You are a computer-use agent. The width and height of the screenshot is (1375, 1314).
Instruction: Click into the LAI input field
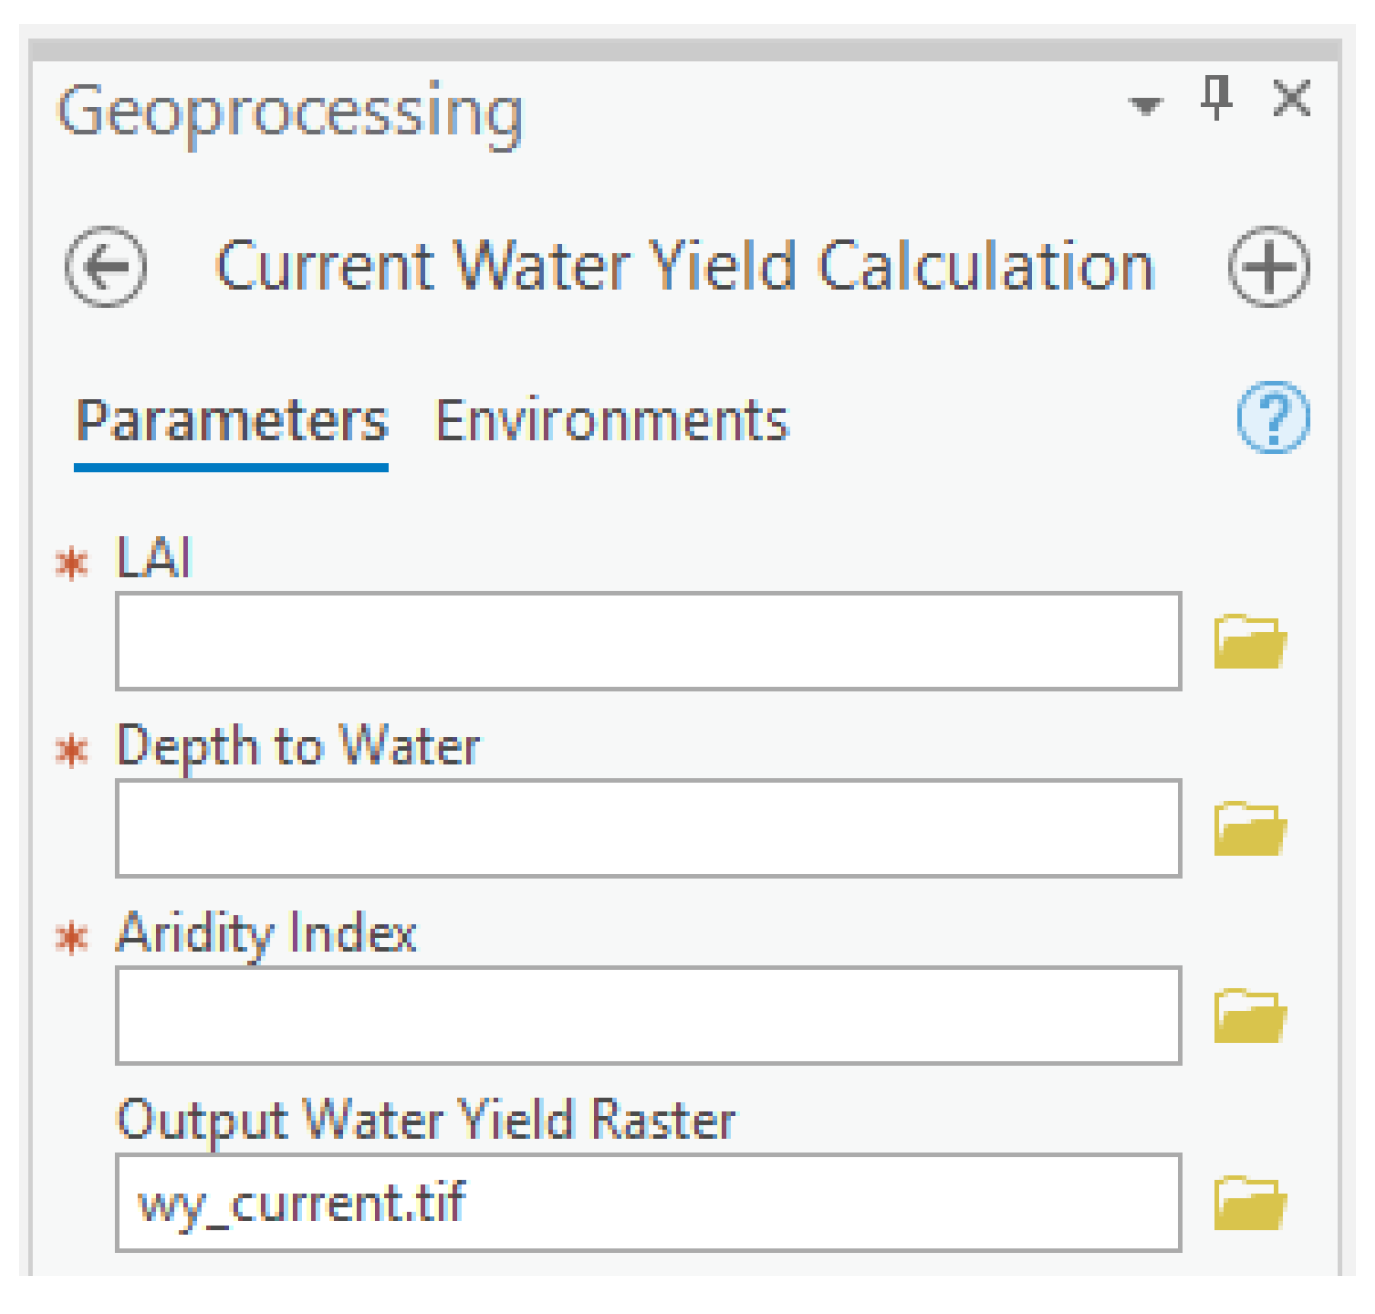648,641
